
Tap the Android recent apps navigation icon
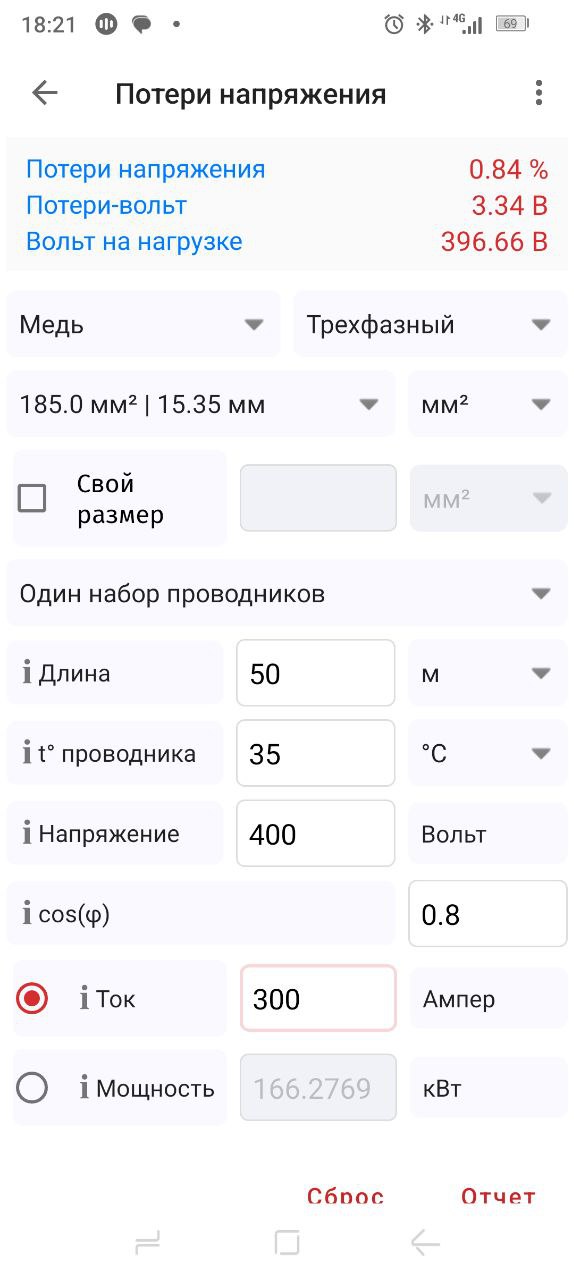pos(148,1243)
